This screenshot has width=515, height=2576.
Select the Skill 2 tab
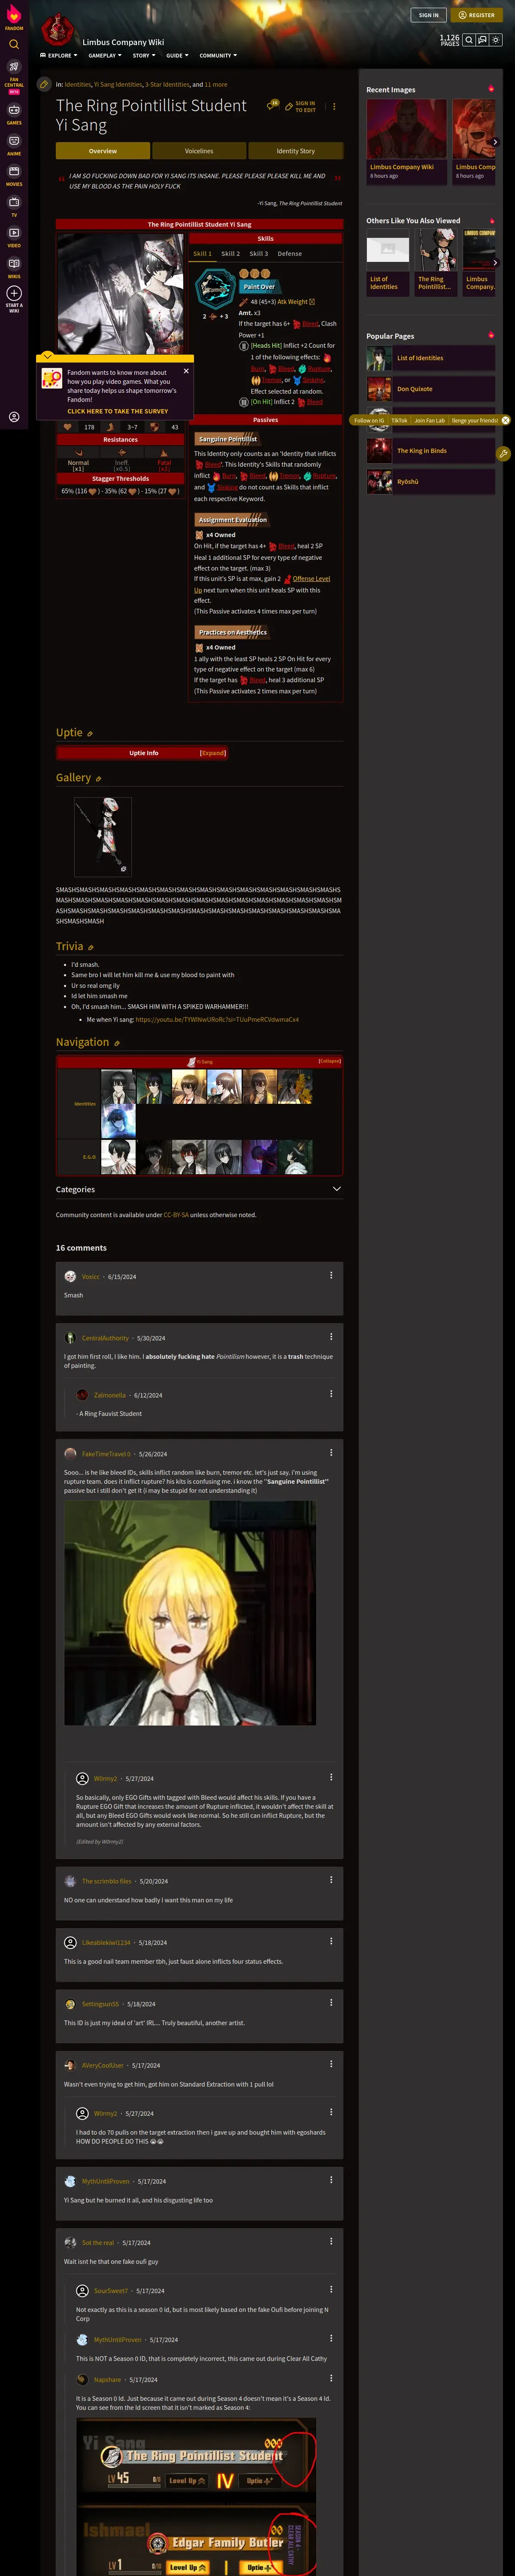click(x=230, y=254)
